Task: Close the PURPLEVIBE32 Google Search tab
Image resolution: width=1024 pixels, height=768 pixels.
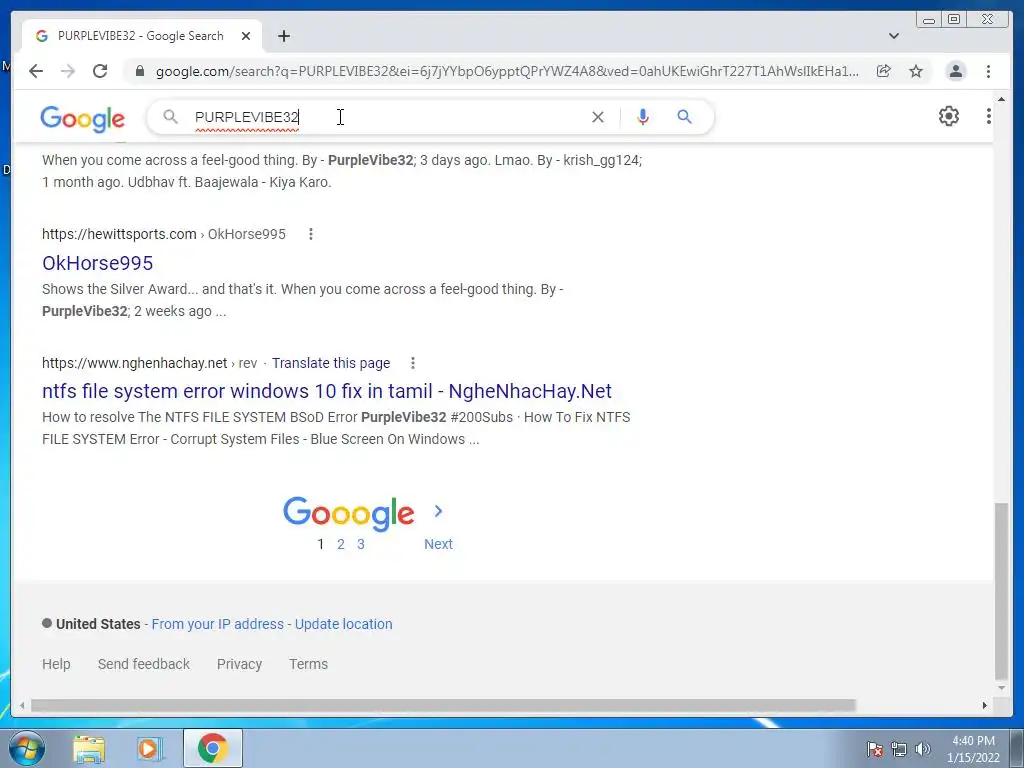Action: point(246,36)
